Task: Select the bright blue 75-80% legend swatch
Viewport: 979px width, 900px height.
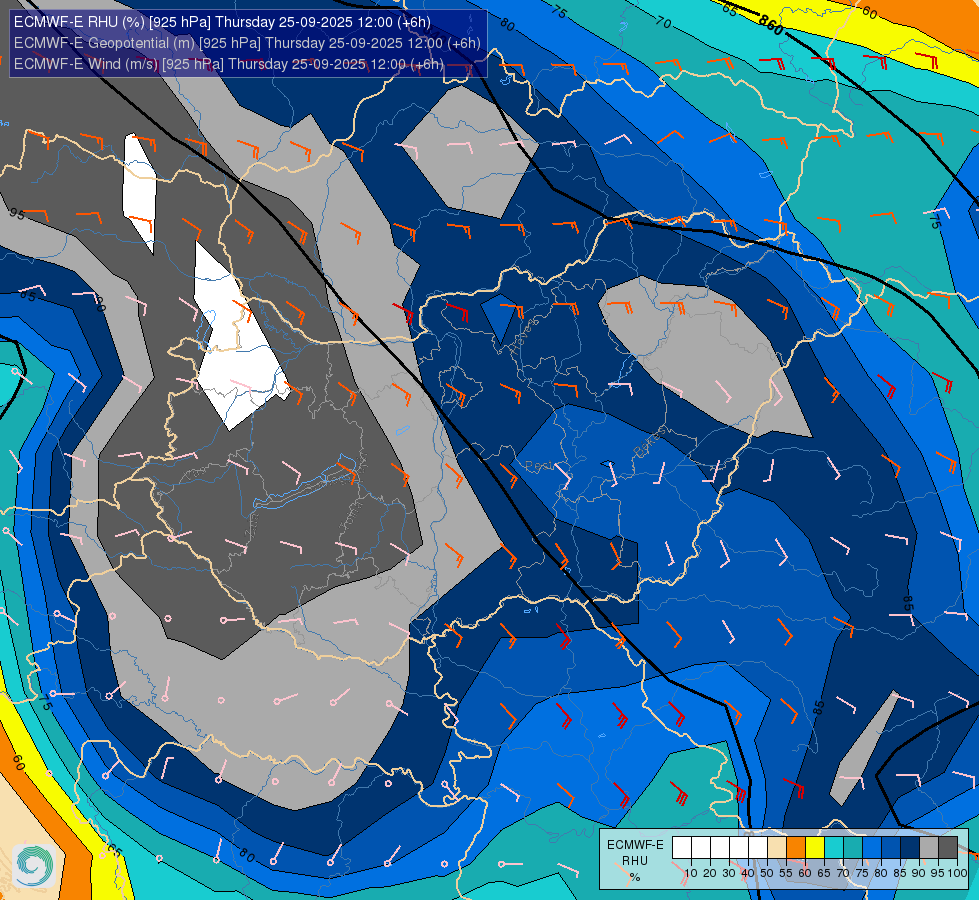Action: (x=872, y=848)
